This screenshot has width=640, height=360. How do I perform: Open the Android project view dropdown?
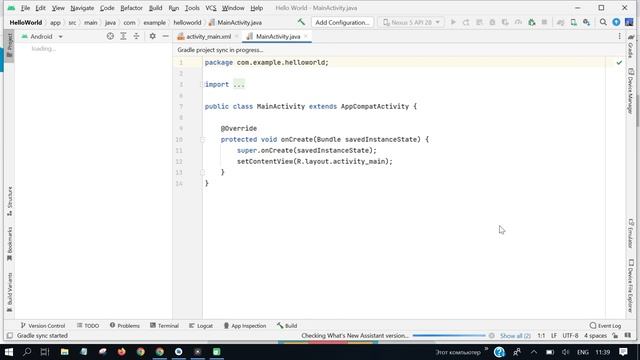coord(42,36)
